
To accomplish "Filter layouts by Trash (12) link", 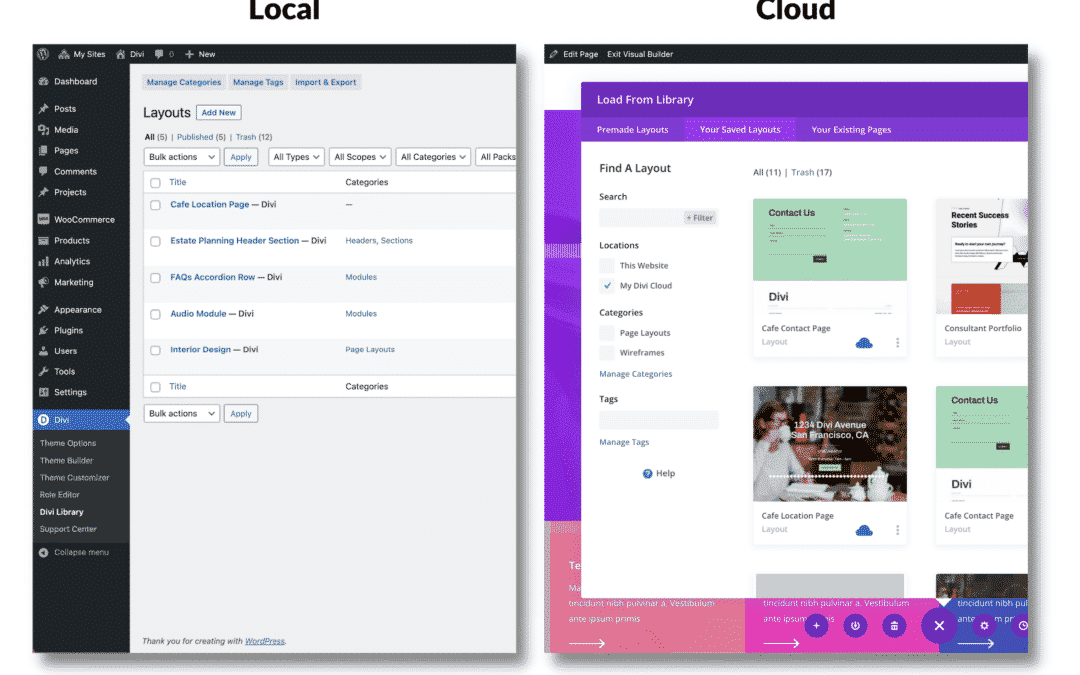I will pyautogui.click(x=253, y=137).
